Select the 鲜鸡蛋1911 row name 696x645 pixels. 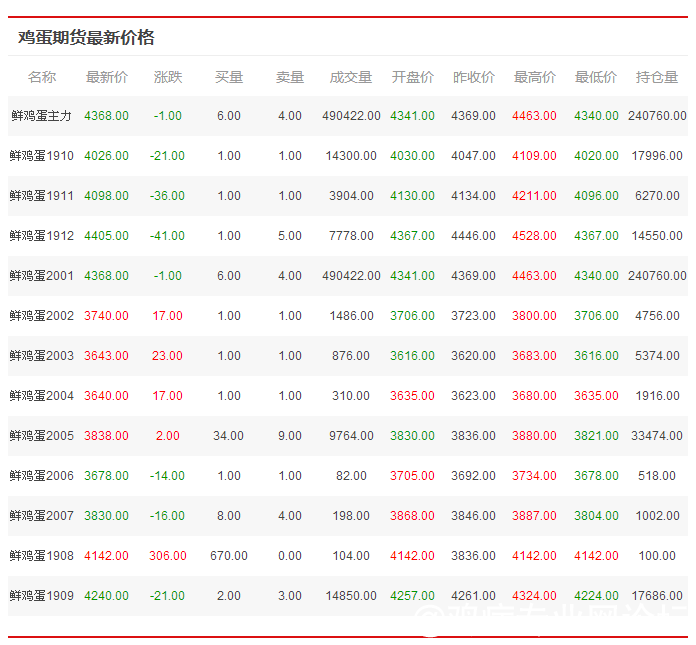click(x=41, y=196)
